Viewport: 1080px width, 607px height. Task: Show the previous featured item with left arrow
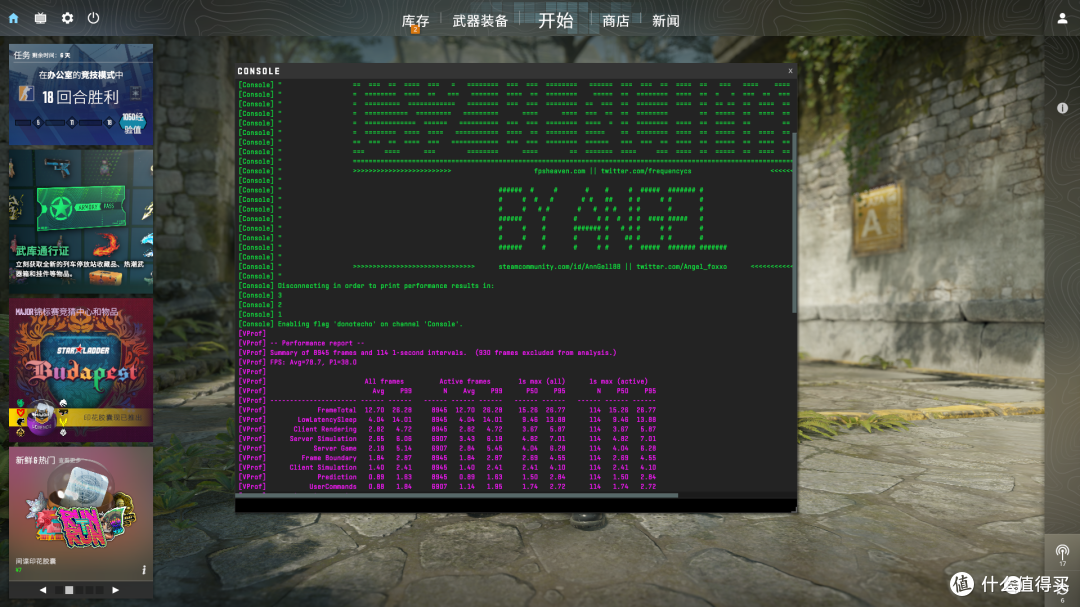43,590
